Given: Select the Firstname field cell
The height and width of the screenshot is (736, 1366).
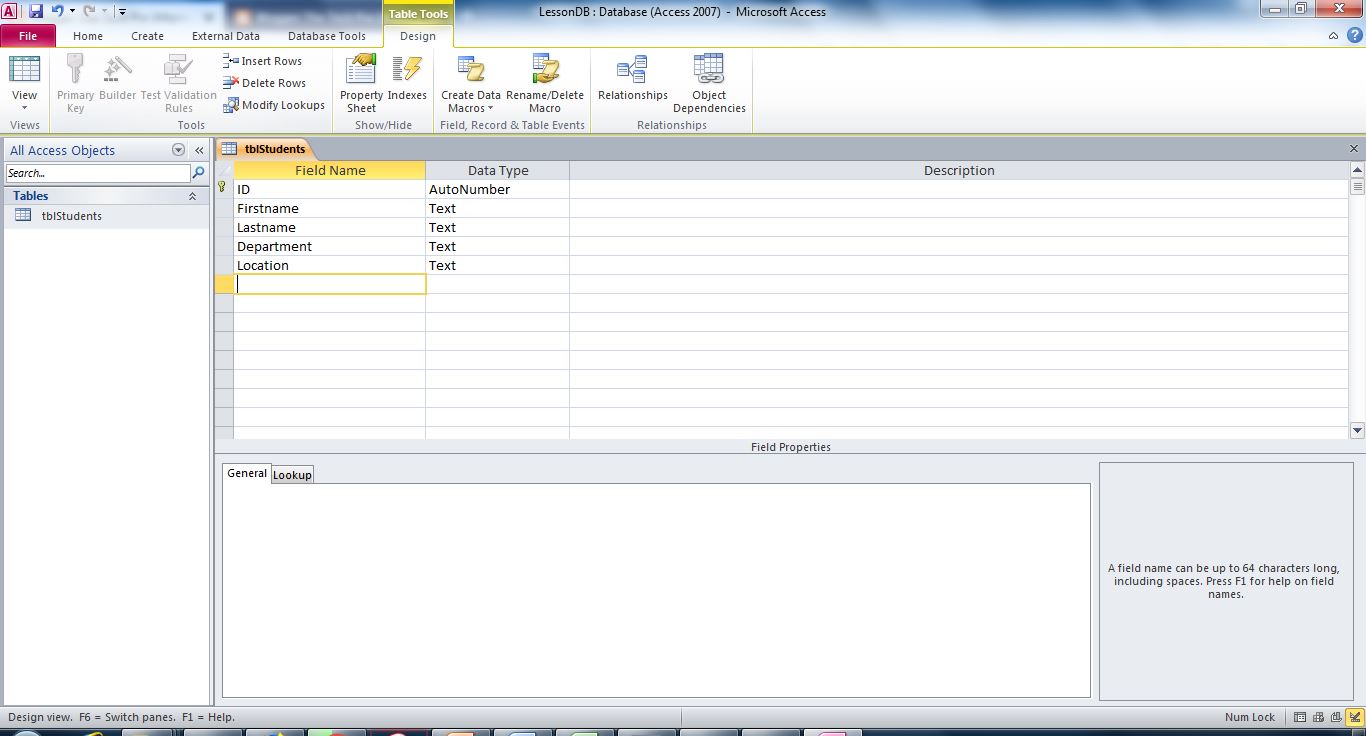Looking at the screenshot, I should pos(330,208).
